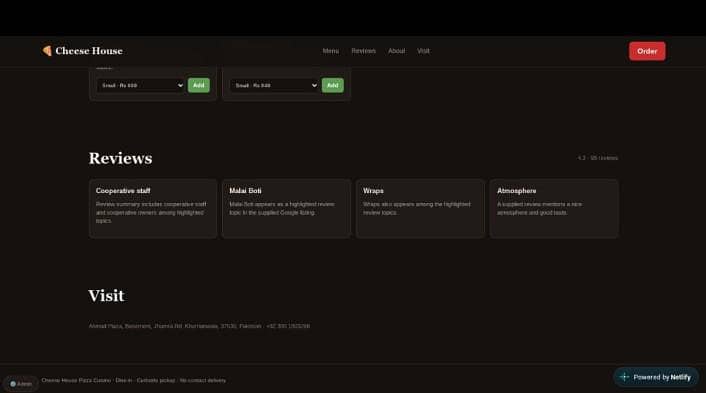Click the red Order button
Image resolution: width=706 pixels, height=393 pixels.
coord(647,51)
